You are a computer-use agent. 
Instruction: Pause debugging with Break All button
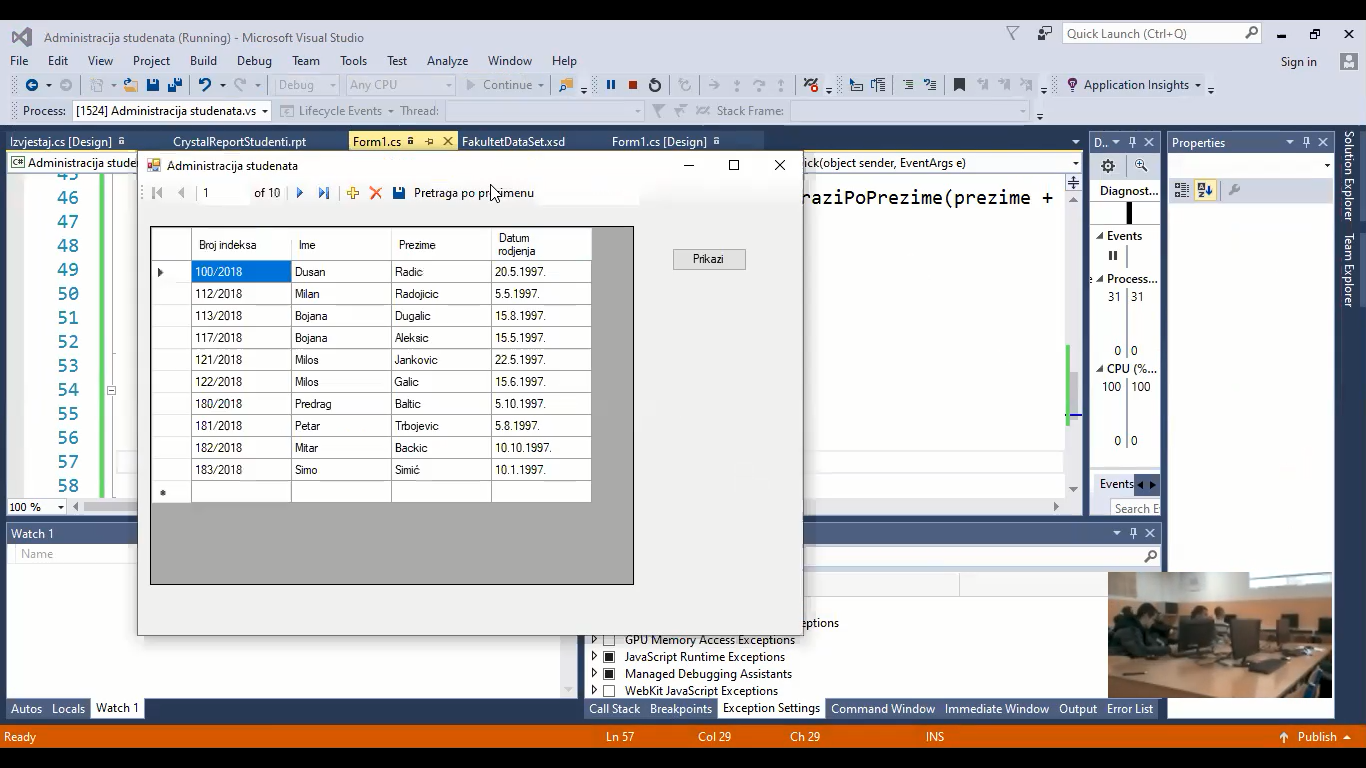611,85
